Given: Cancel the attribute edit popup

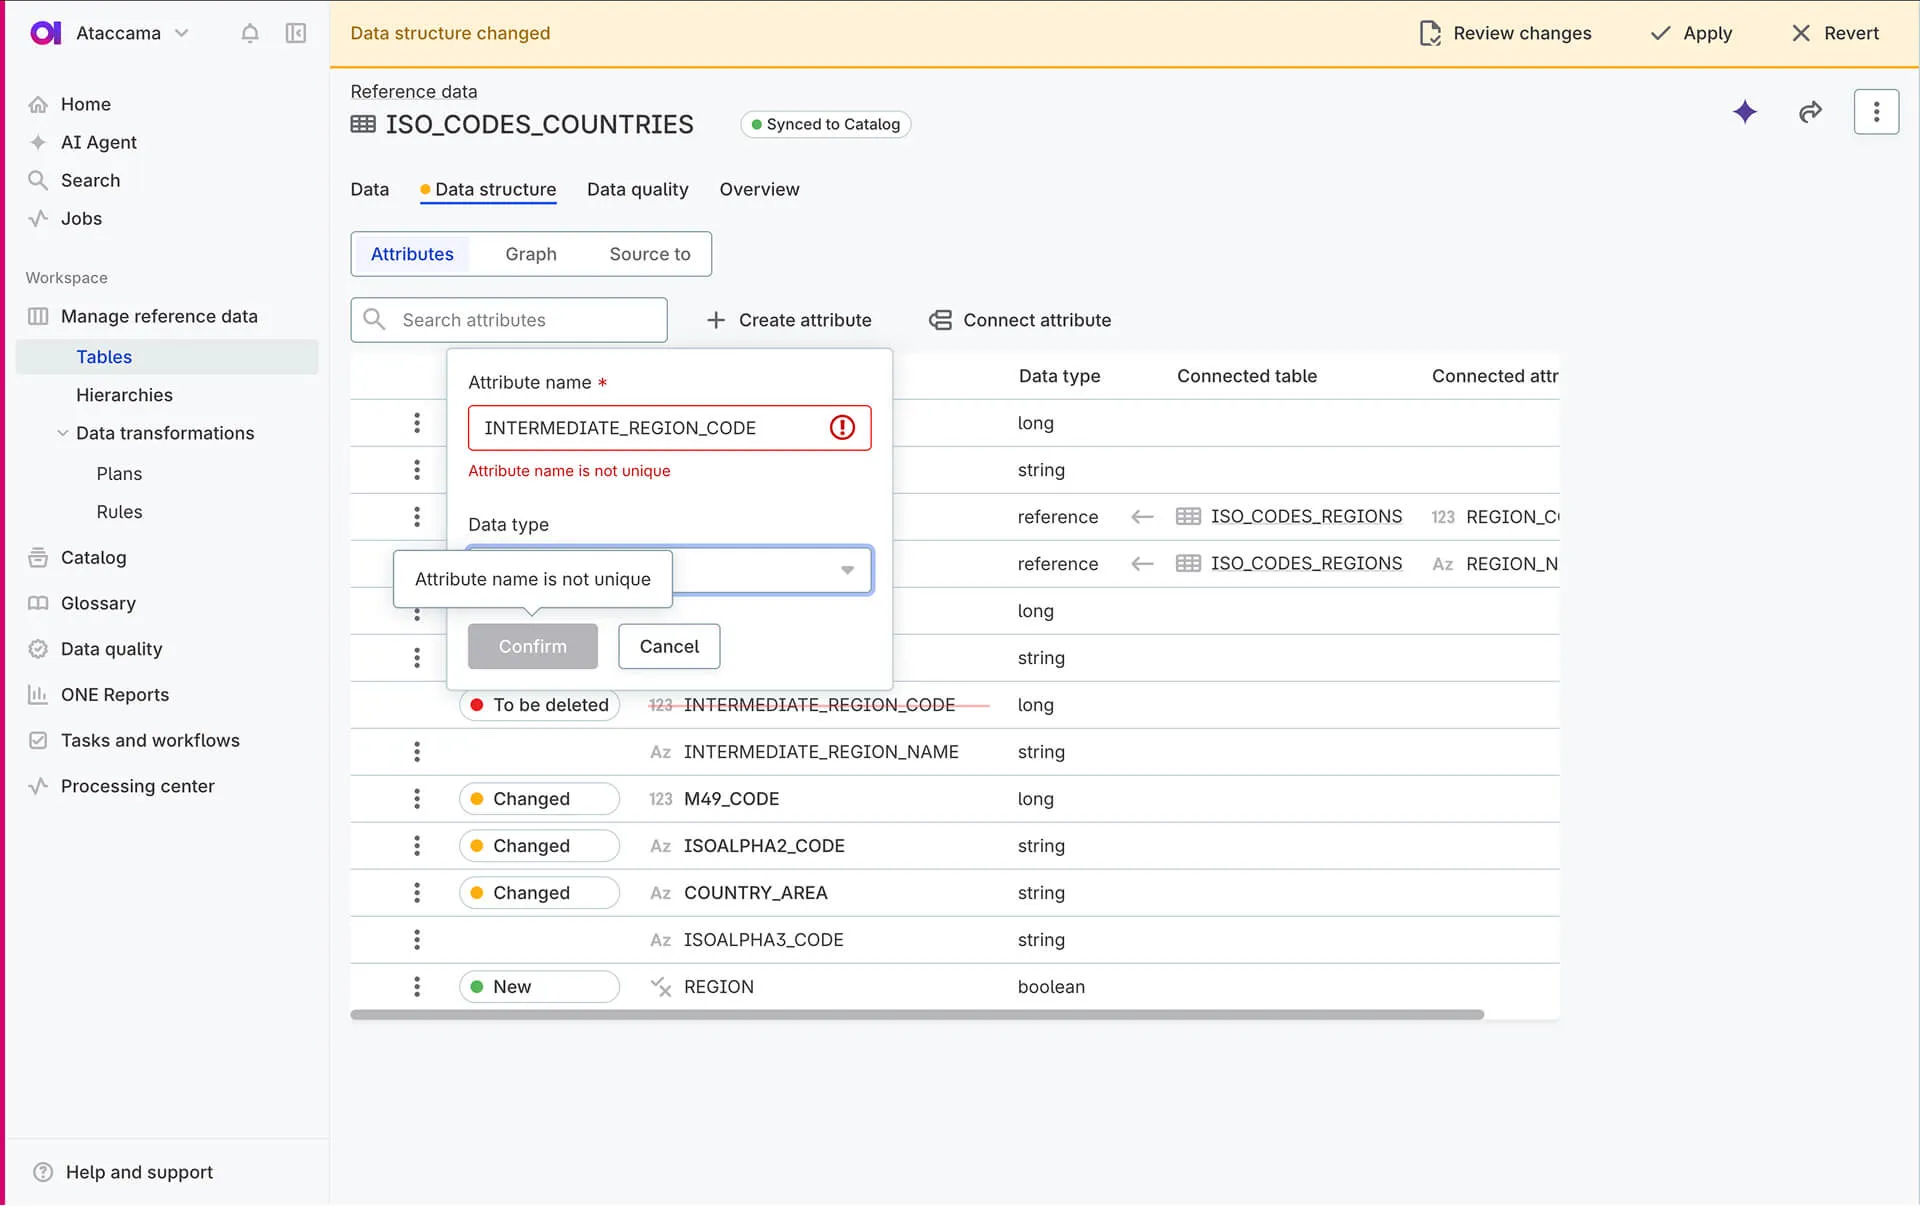Looking at the screenshot, I should (x=669, y=647).
